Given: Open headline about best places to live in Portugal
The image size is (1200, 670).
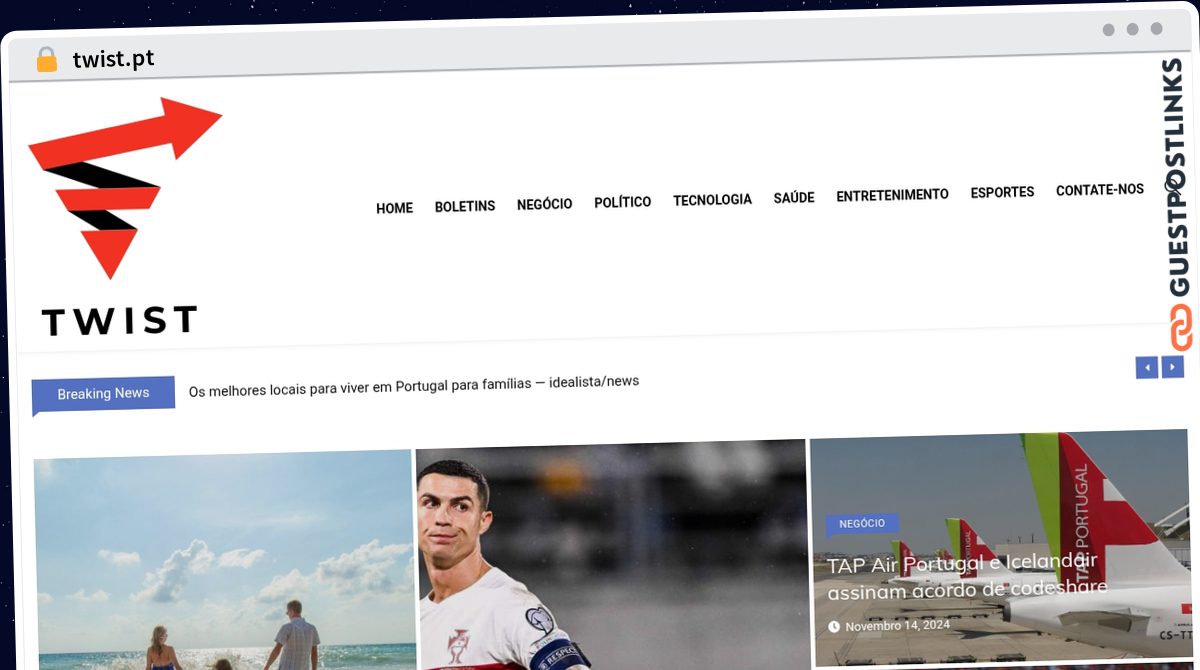Looking at the screenshot, I should point(414,386).
